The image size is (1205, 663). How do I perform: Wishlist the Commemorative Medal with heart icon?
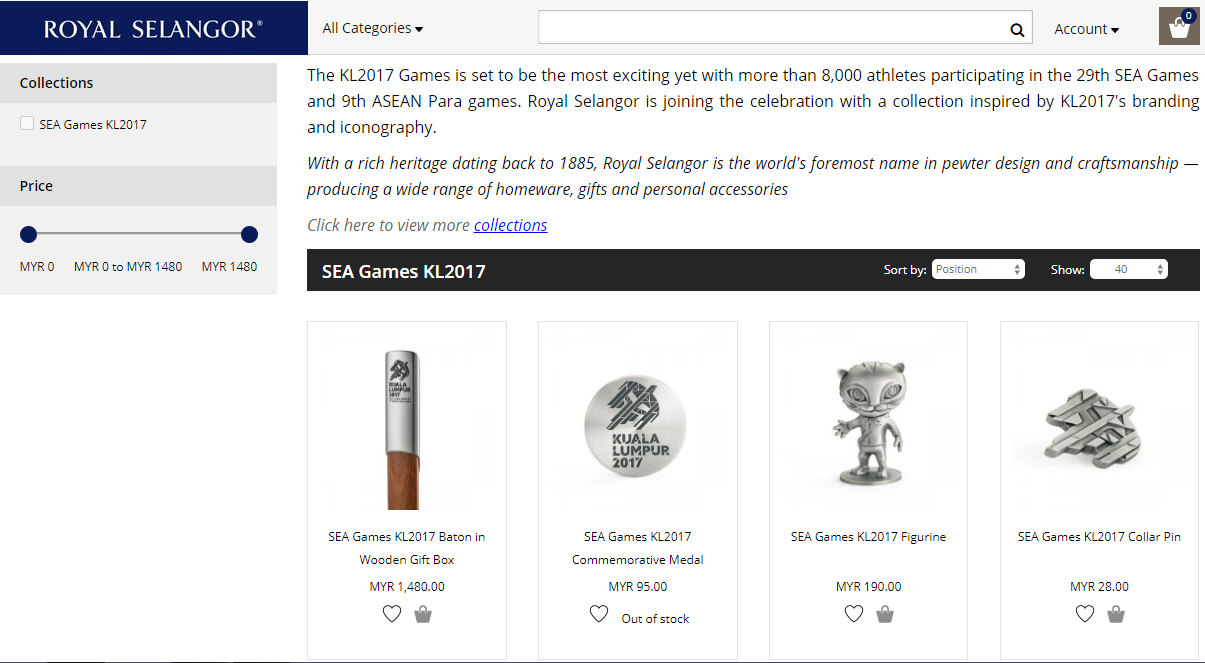pos(599,614)
